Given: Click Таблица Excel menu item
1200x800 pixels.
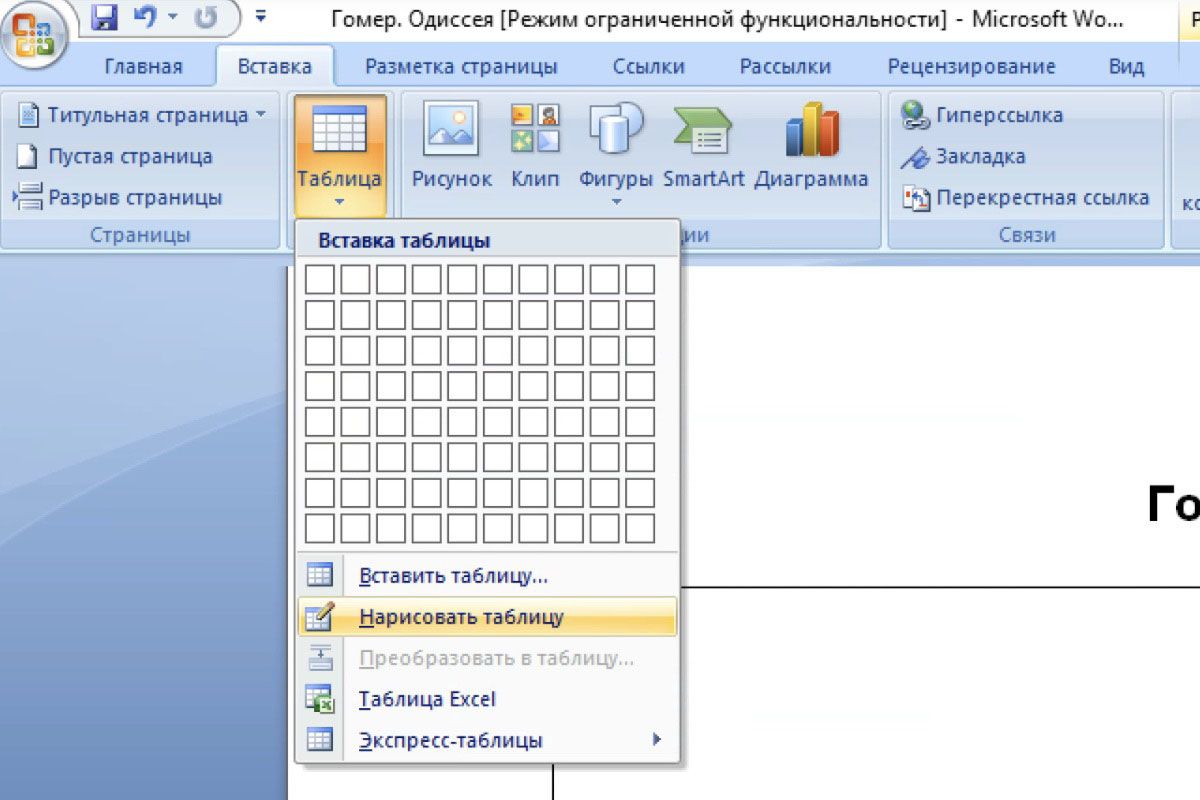Looking at the screenshot, I should coord(487,699).
